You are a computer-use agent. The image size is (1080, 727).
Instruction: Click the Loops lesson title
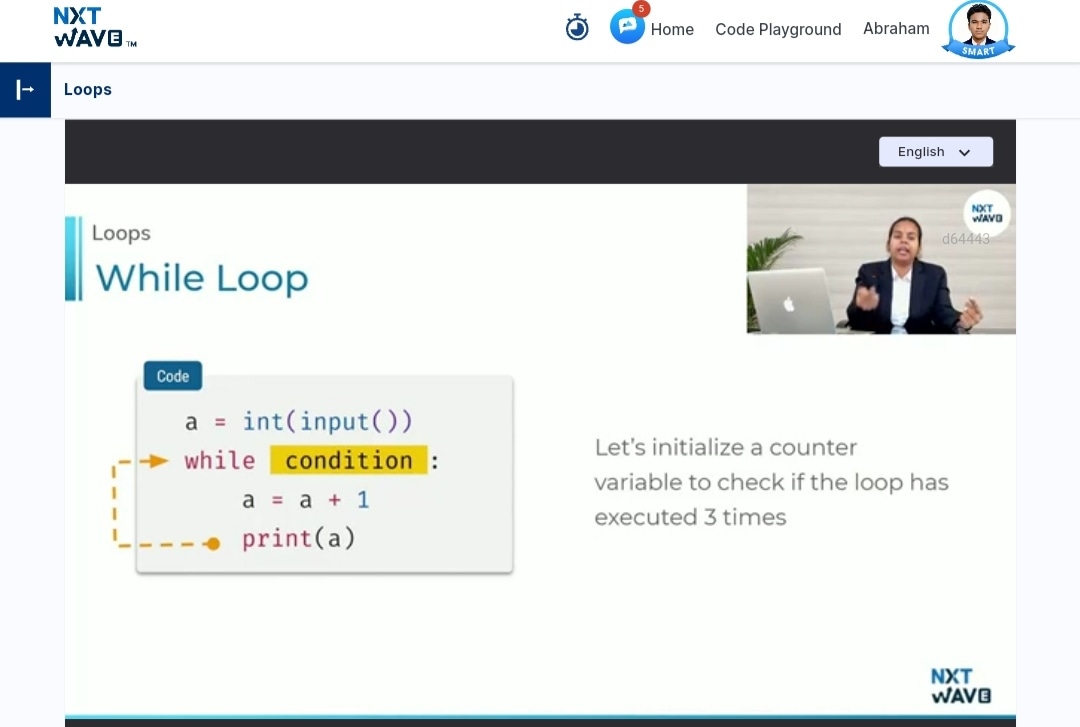pyautogui.click(x=87, y=90)
